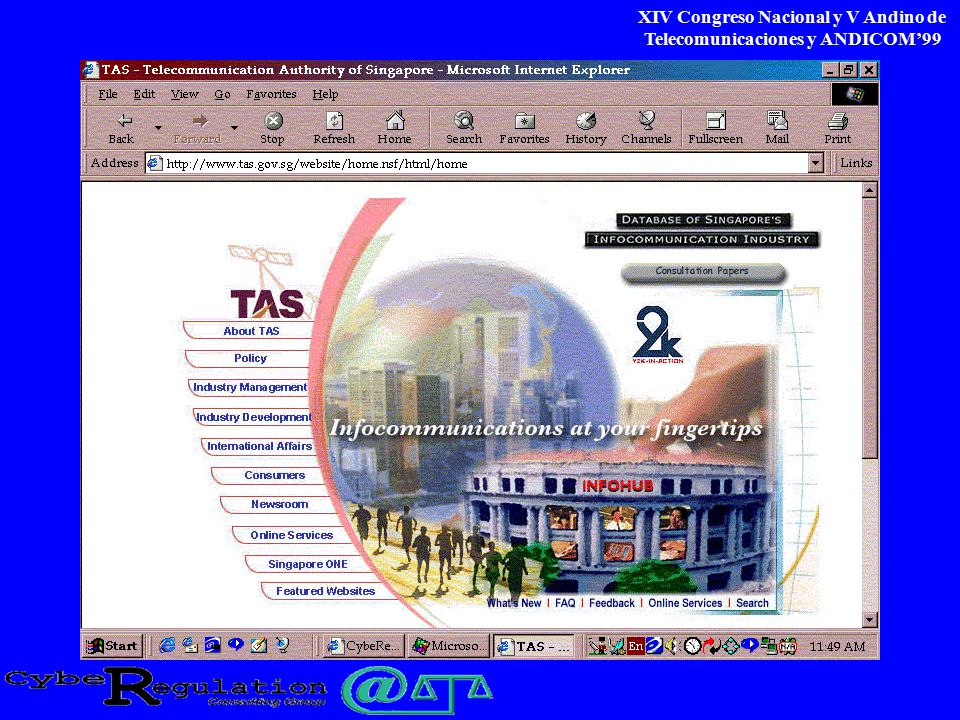Image resolution: width=960 pixels, height=720 pixels.
Task: Open the Help menu
Action: [325, 94]
